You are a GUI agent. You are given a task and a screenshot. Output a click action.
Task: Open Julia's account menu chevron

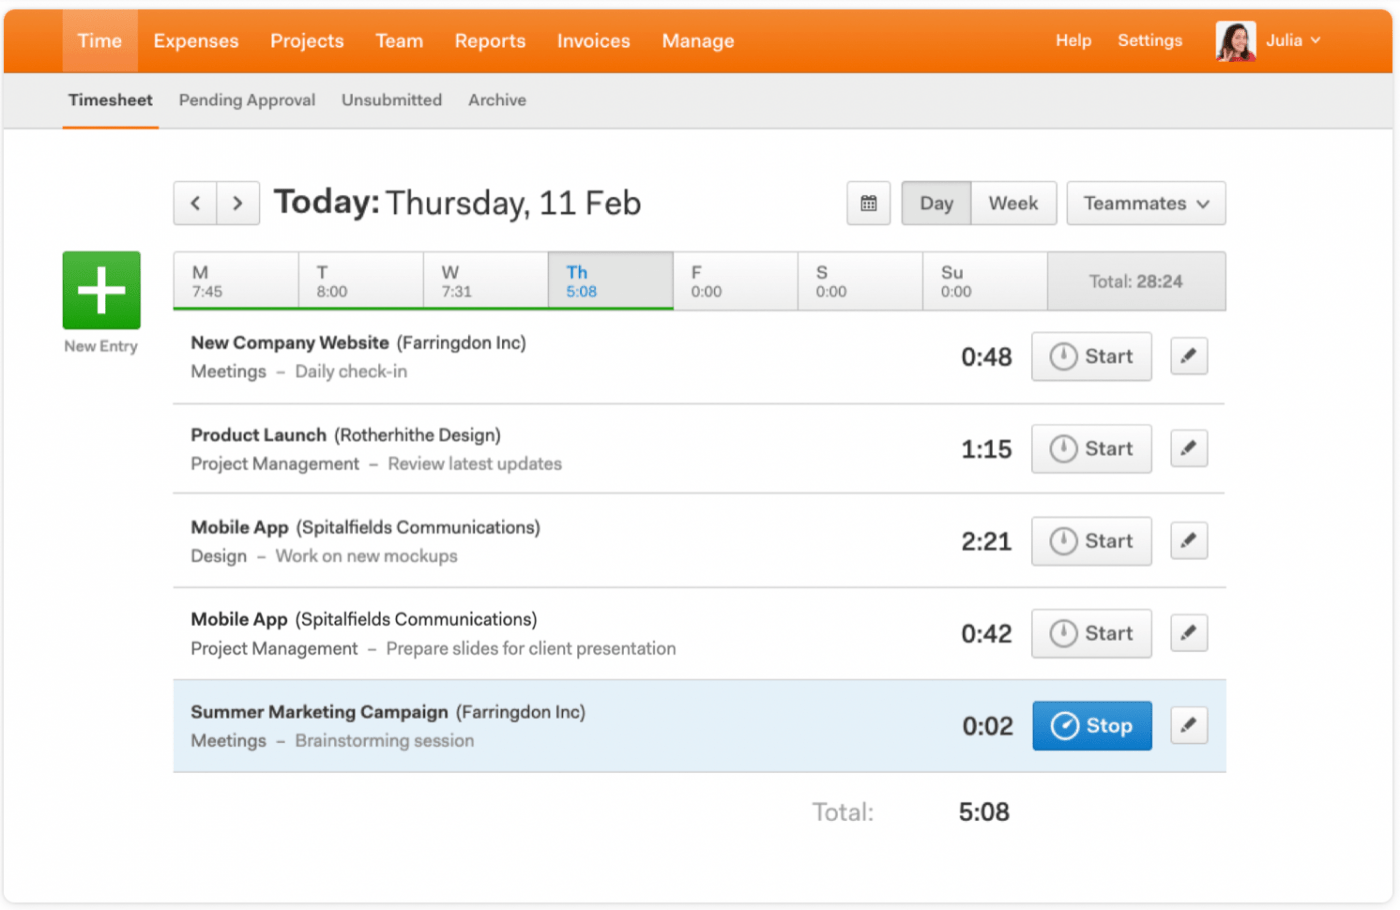pyautogui.click(x=1316, y=41)
